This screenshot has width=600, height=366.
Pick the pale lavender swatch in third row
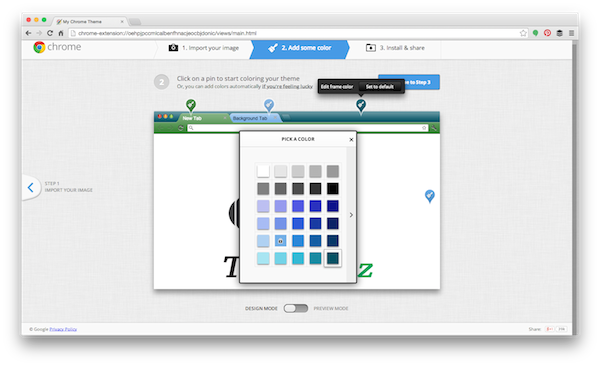[x=263, y=206]
